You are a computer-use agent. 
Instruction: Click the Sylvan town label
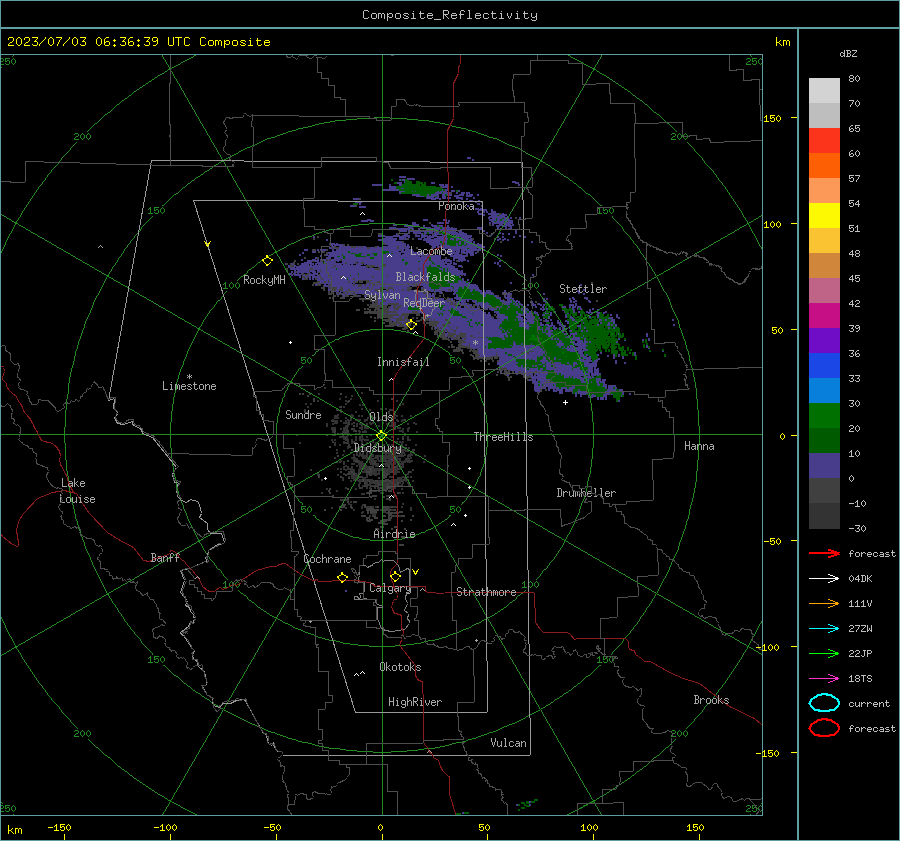[x=382, y=295]
